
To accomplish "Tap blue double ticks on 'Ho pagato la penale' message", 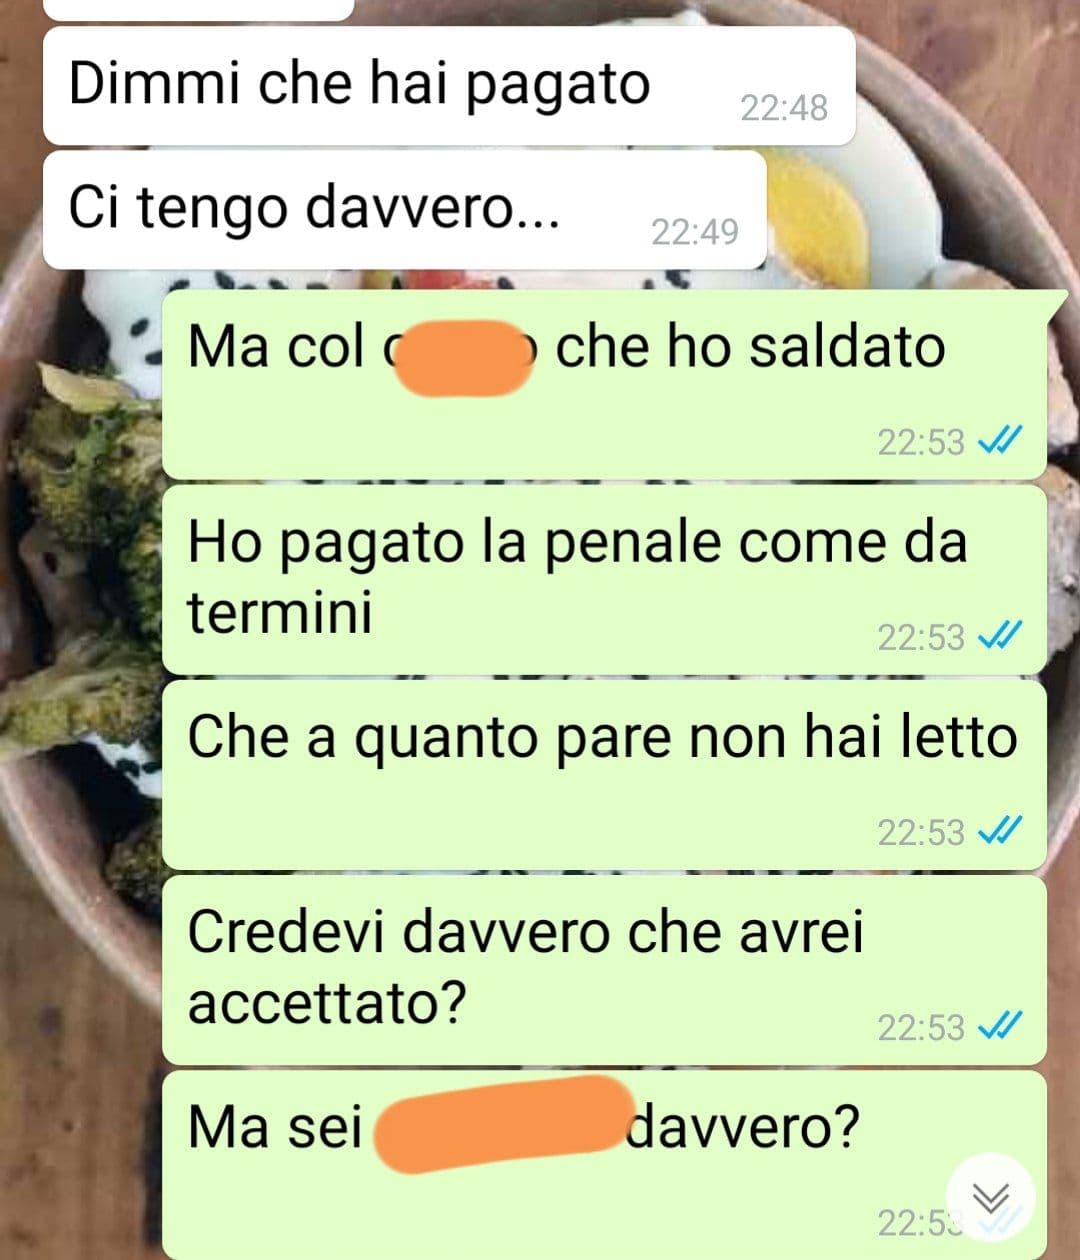I will [1000, 637].
